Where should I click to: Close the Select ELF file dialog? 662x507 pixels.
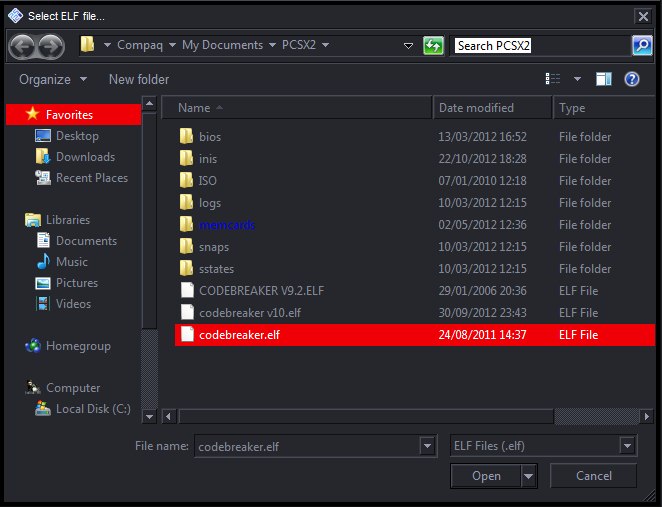[x=643, y=16]
